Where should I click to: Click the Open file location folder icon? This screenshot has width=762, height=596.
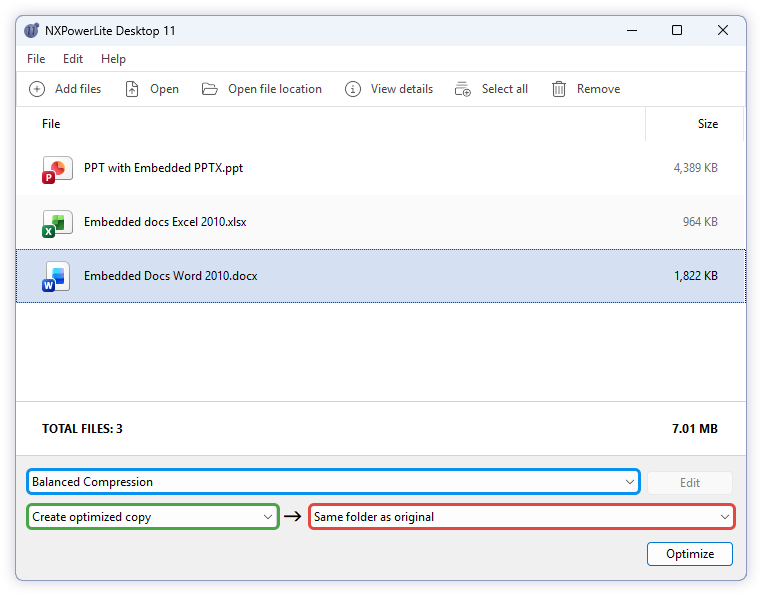coord(209,89)
